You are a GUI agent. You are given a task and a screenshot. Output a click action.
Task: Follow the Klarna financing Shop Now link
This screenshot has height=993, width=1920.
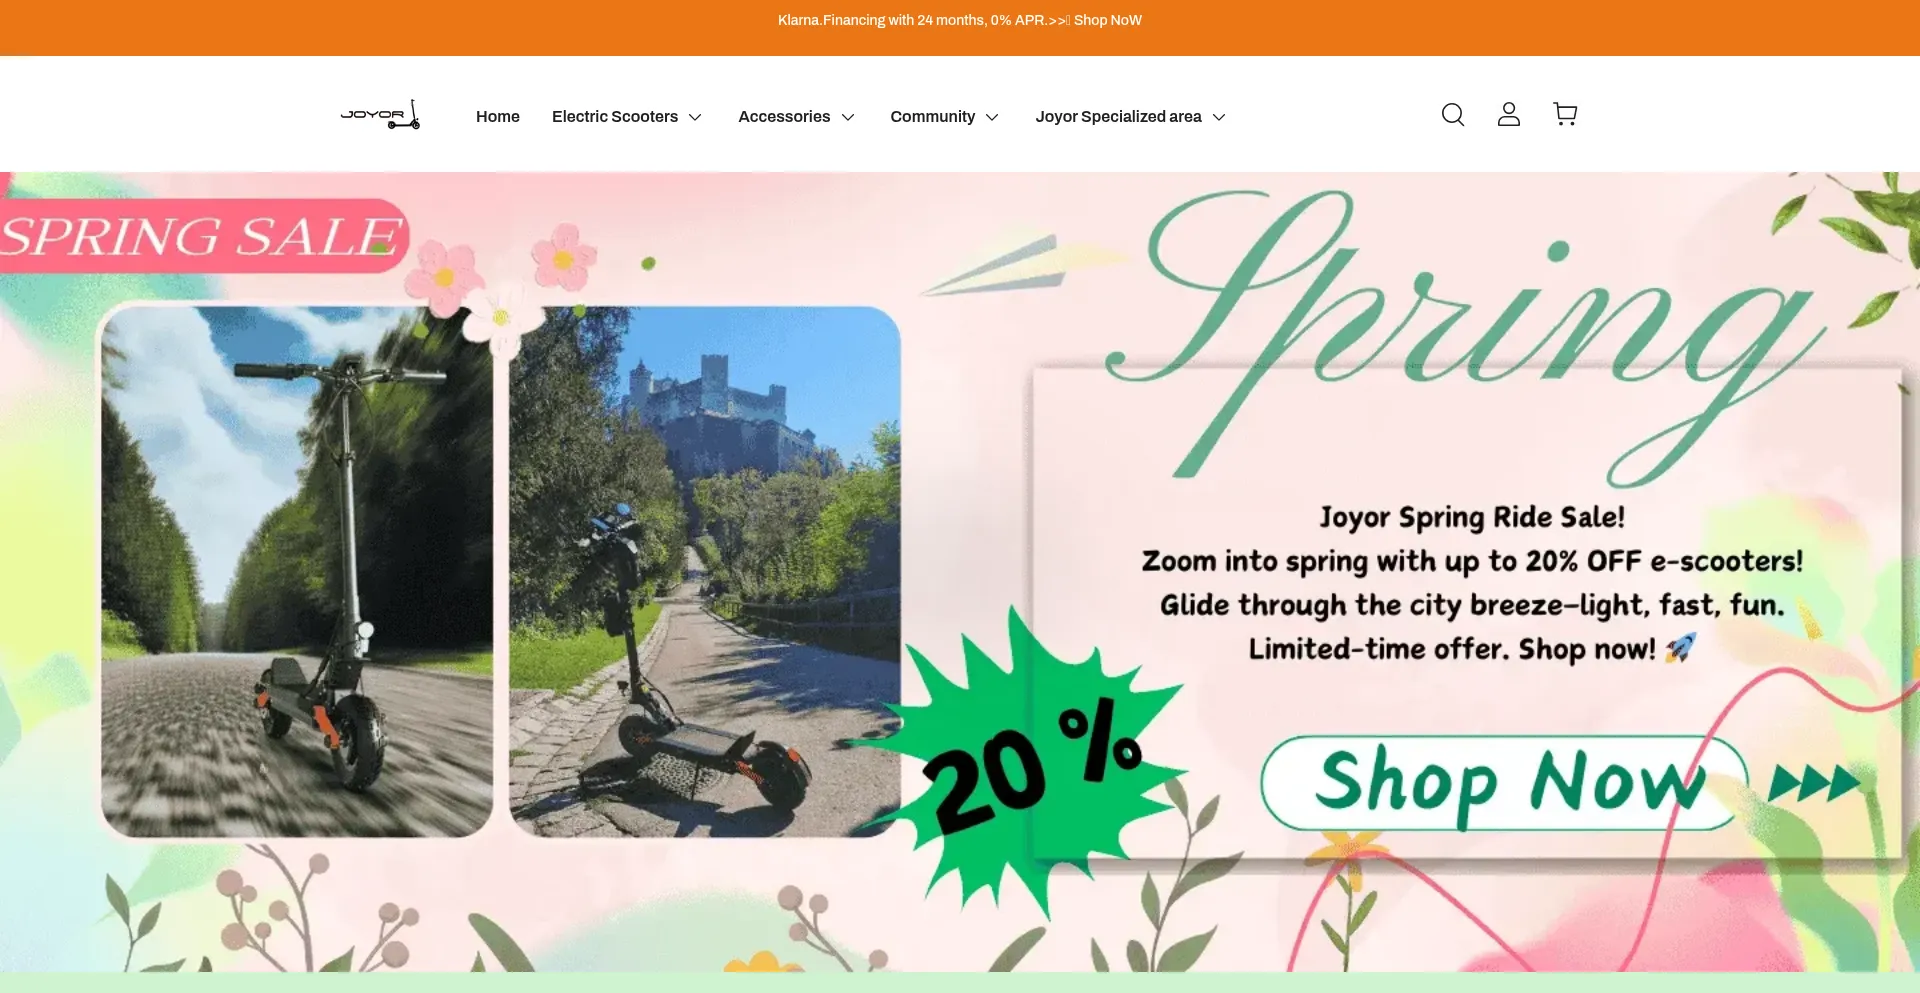[x=1107, y=20]
